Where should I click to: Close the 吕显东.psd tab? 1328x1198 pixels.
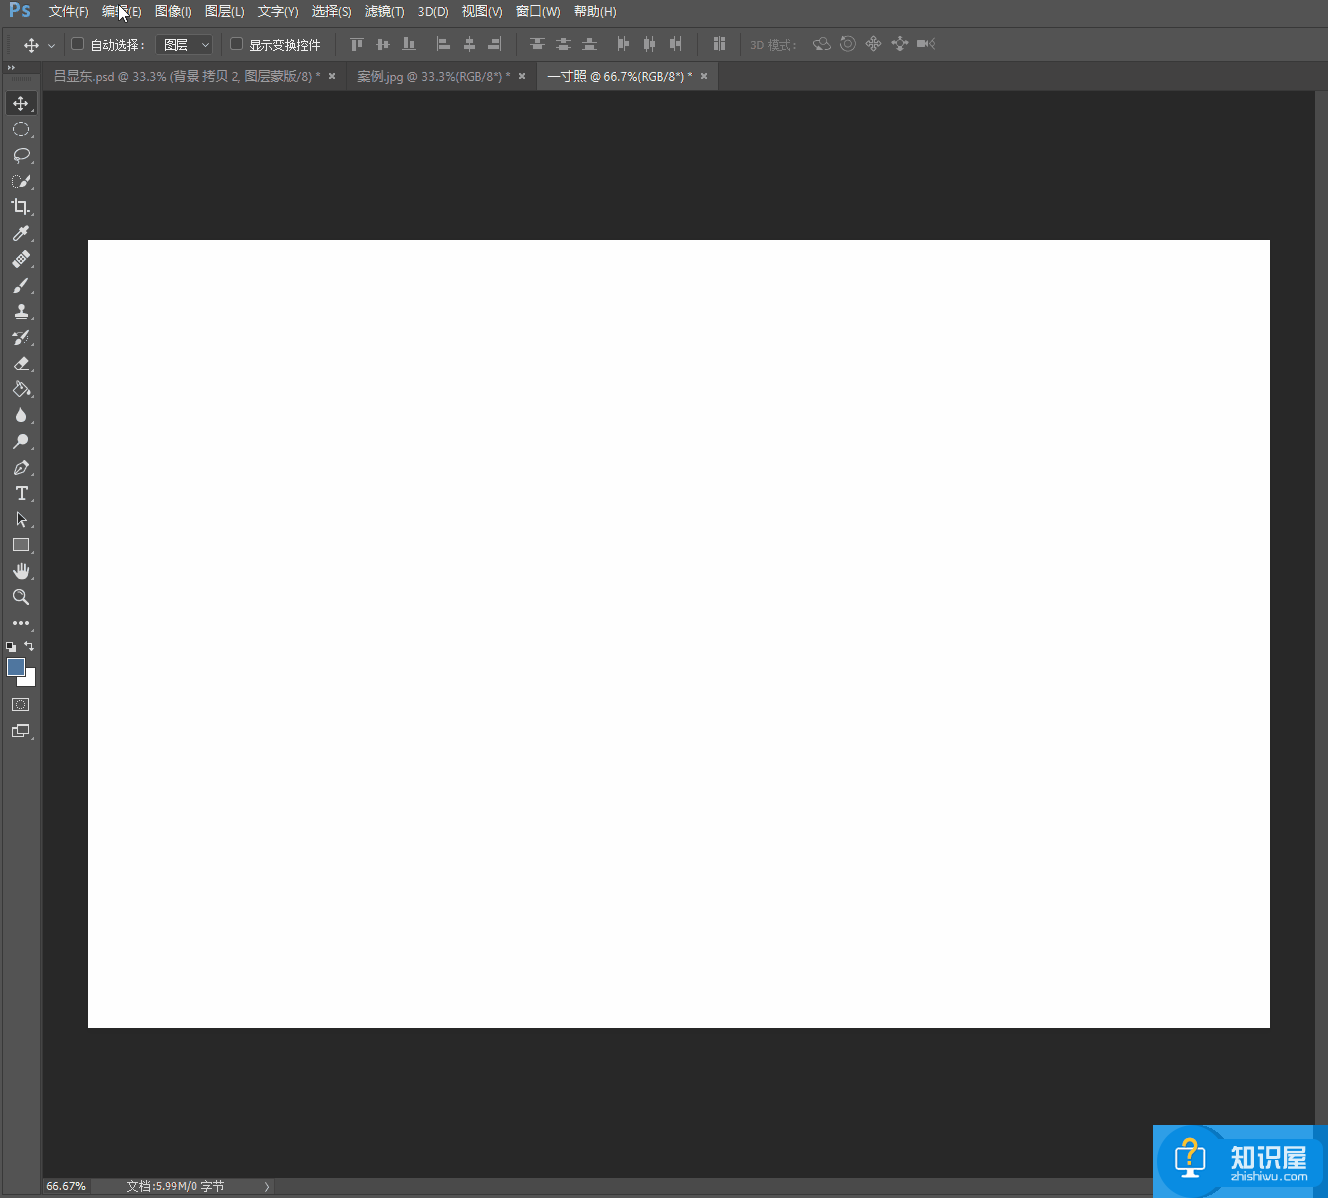(332, 76)
